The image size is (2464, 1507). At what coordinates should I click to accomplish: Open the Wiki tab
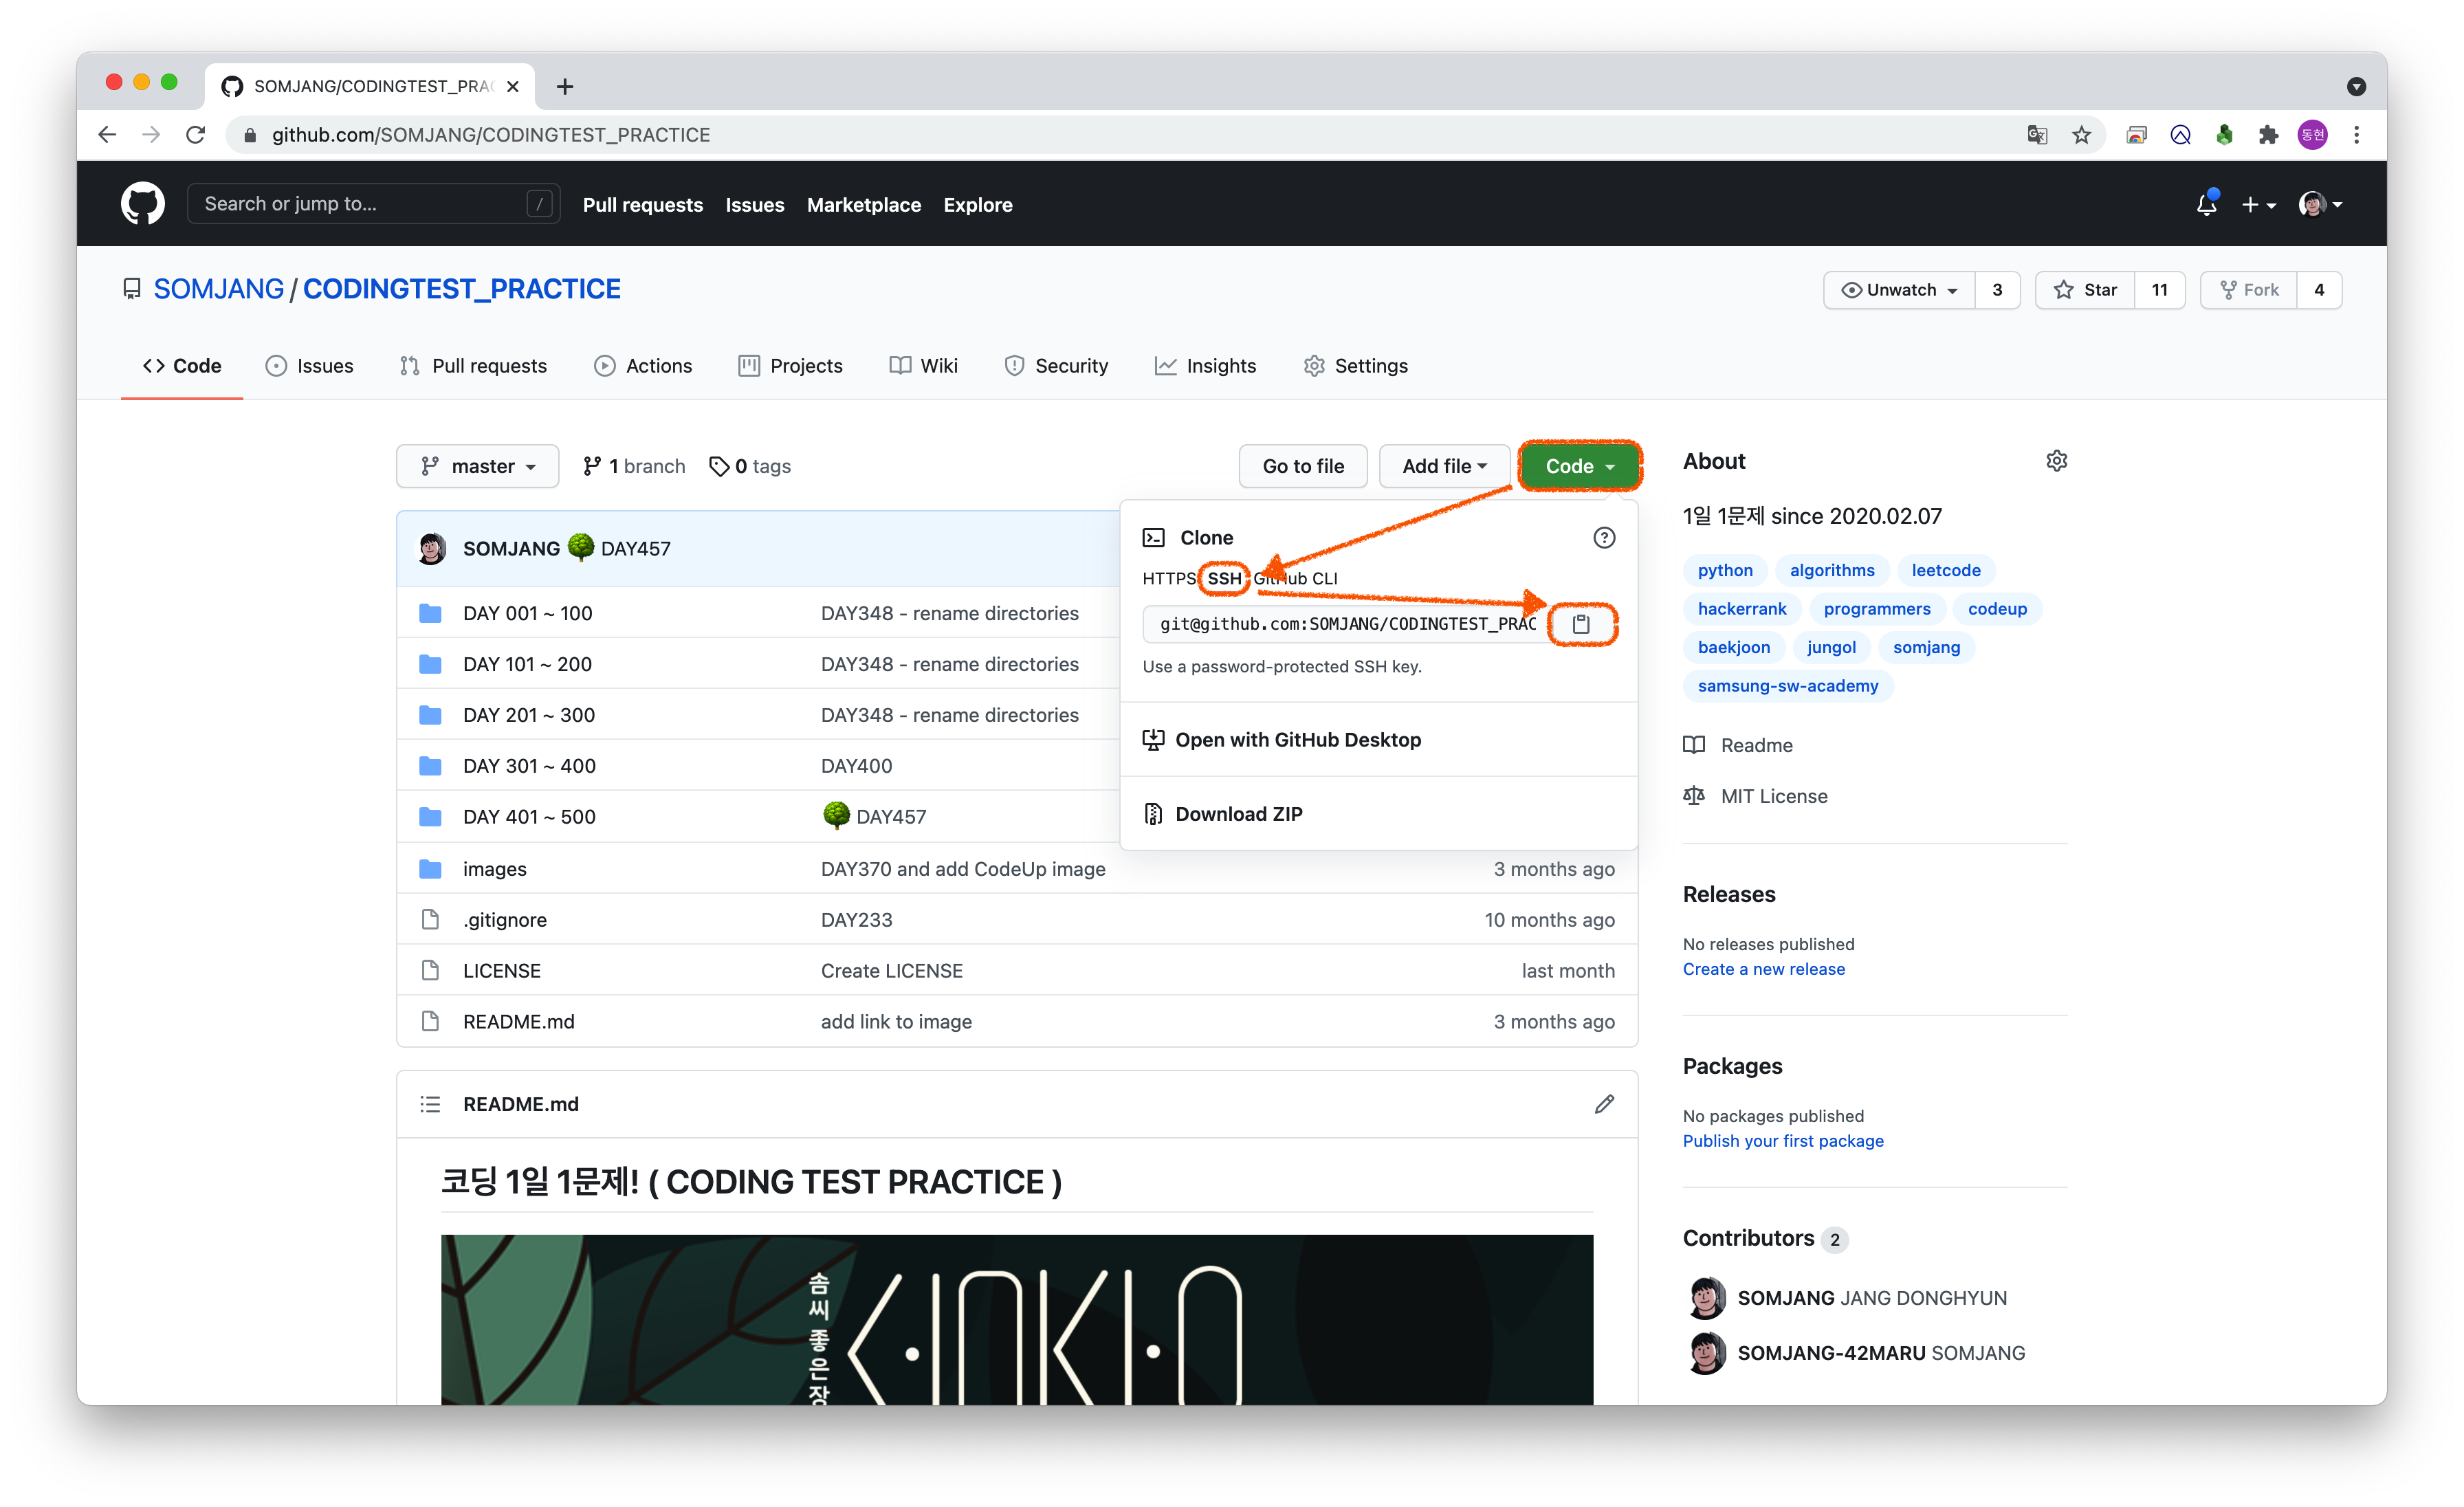point(923,366)
